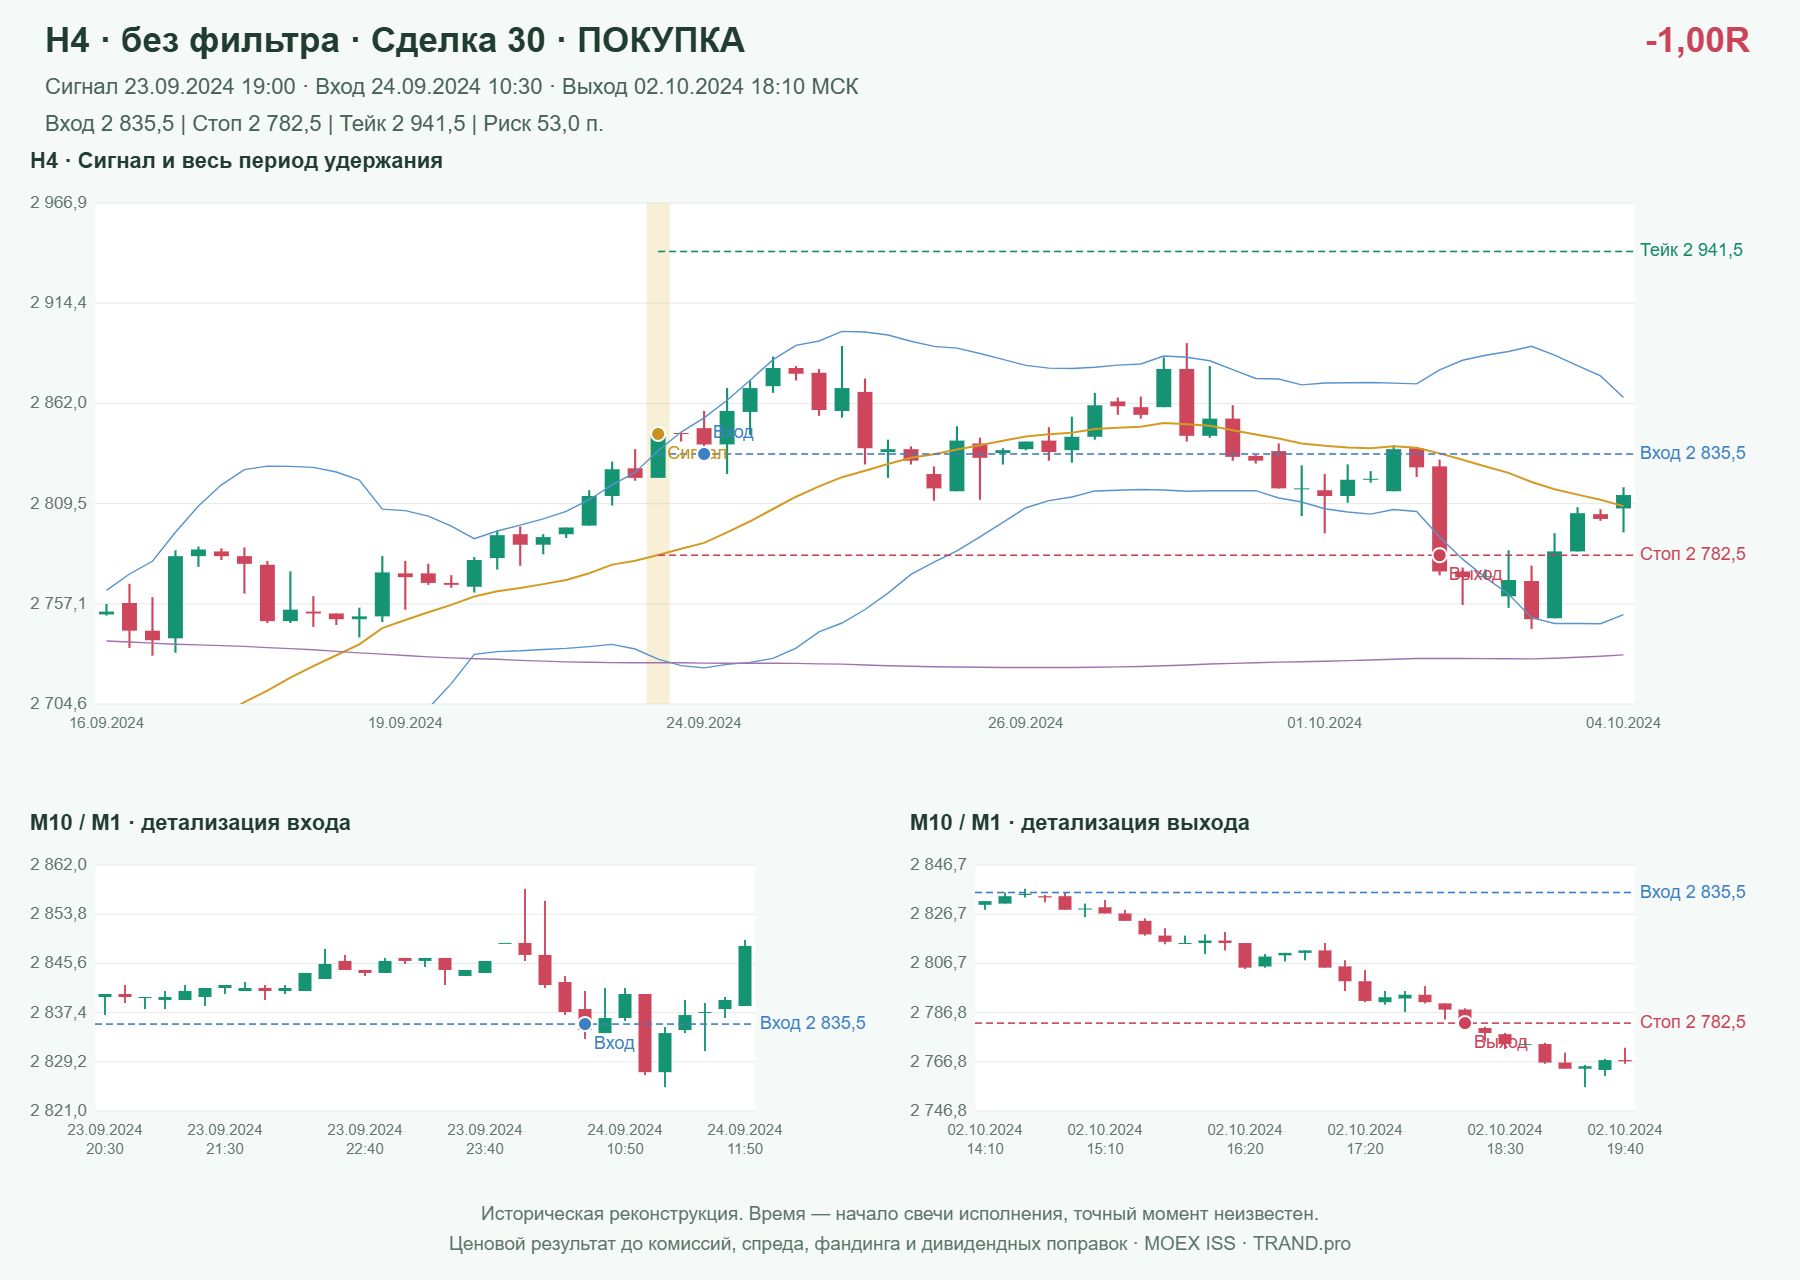Click the blue entry dot on H4 chart

[704, 454]
